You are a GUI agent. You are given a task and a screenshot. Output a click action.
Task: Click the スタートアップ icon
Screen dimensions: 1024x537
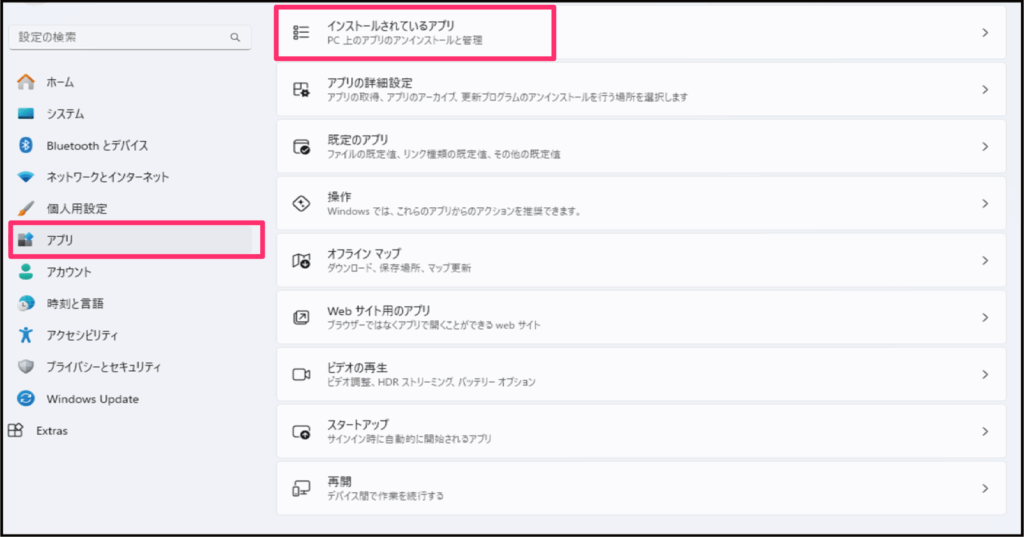[301, 431]
